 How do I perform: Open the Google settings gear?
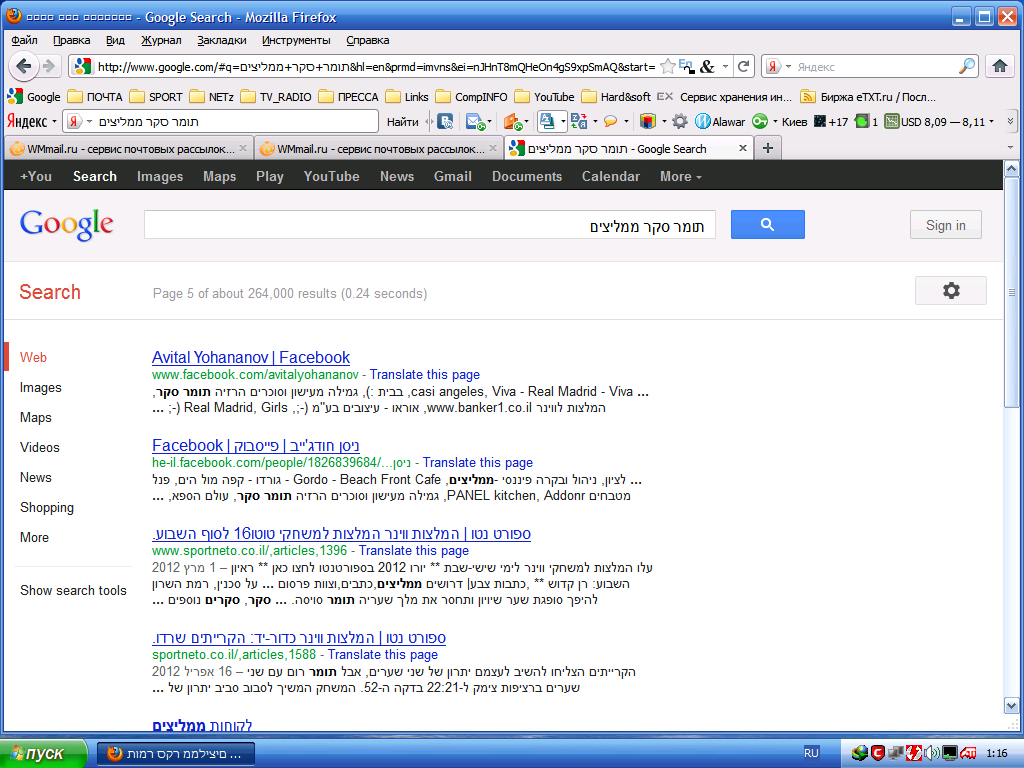point(951,291)
